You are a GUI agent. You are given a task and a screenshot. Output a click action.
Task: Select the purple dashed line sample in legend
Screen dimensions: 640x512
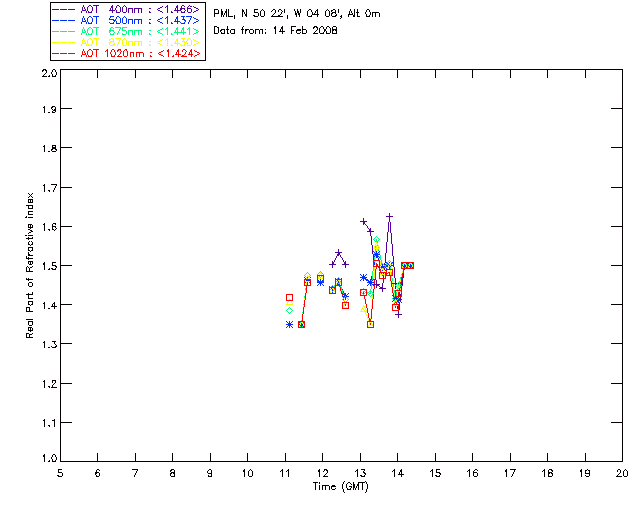click(x=64, y=9)
